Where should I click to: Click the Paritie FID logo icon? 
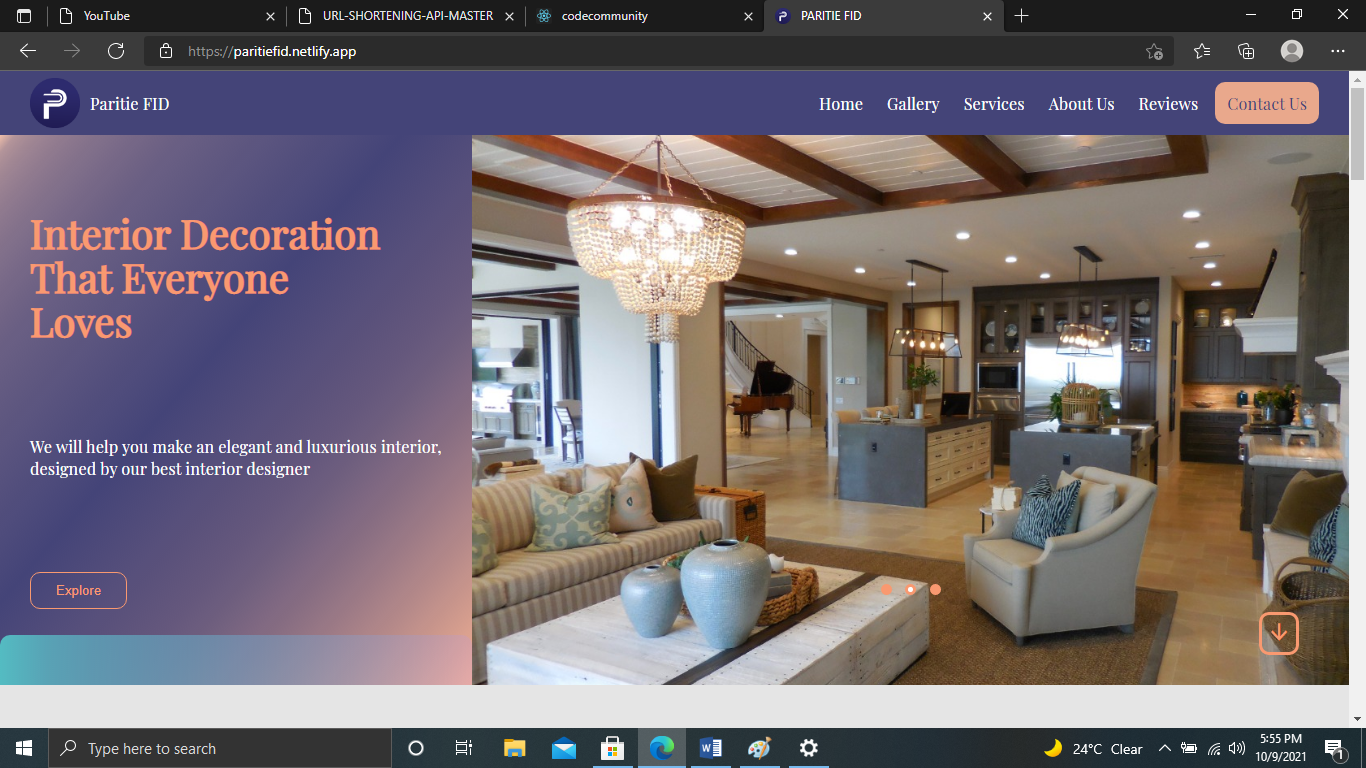pyautogui.click(x=55, y=103)
